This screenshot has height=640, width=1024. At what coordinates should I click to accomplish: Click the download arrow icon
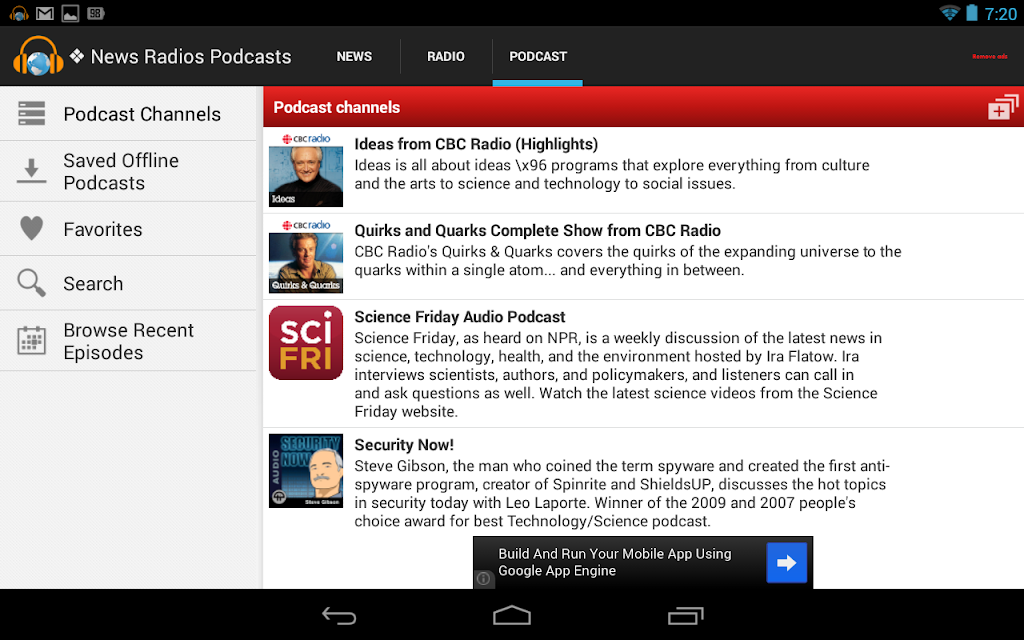[31, 170]
